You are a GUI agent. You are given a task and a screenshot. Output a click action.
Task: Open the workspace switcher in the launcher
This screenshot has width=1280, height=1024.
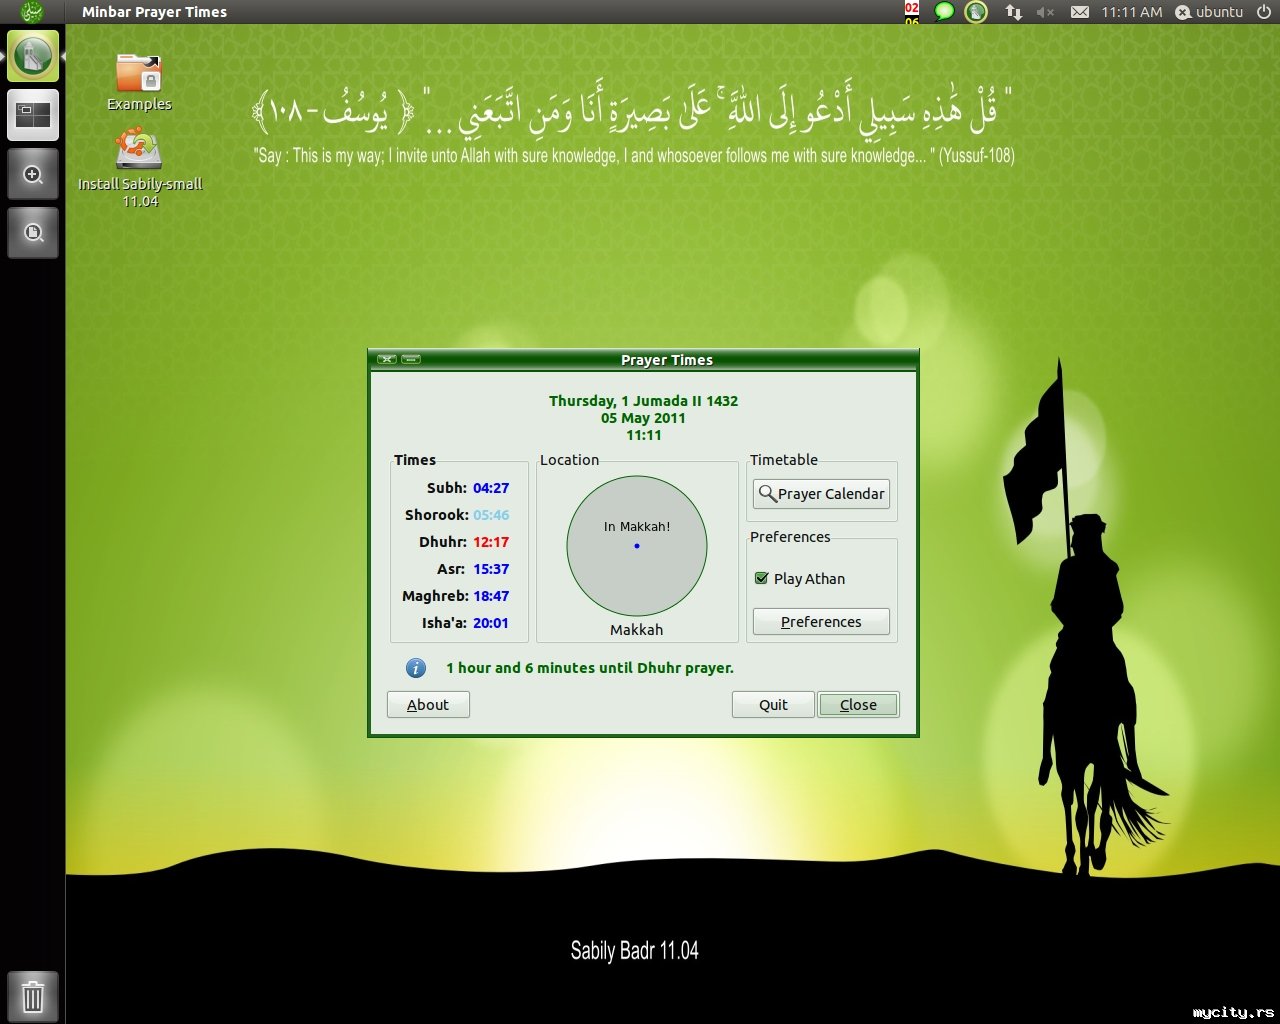(33, 115)
